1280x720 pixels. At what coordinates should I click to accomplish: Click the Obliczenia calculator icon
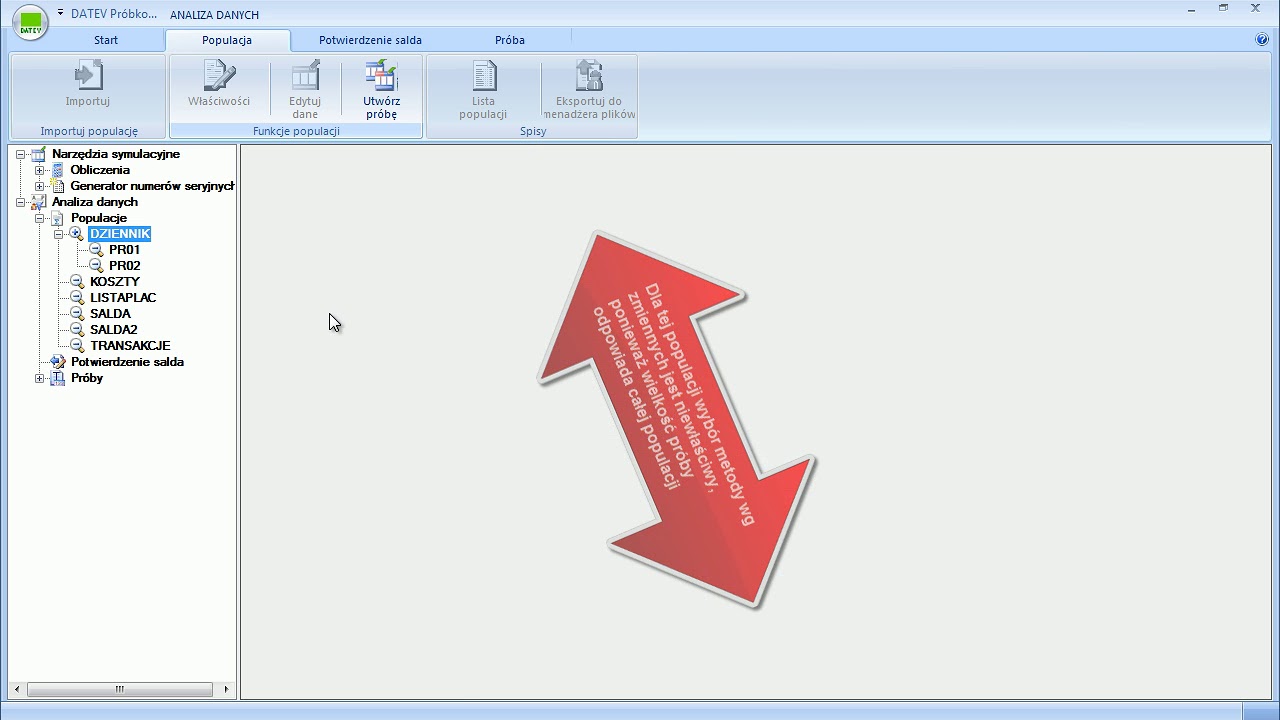(57, 170)
